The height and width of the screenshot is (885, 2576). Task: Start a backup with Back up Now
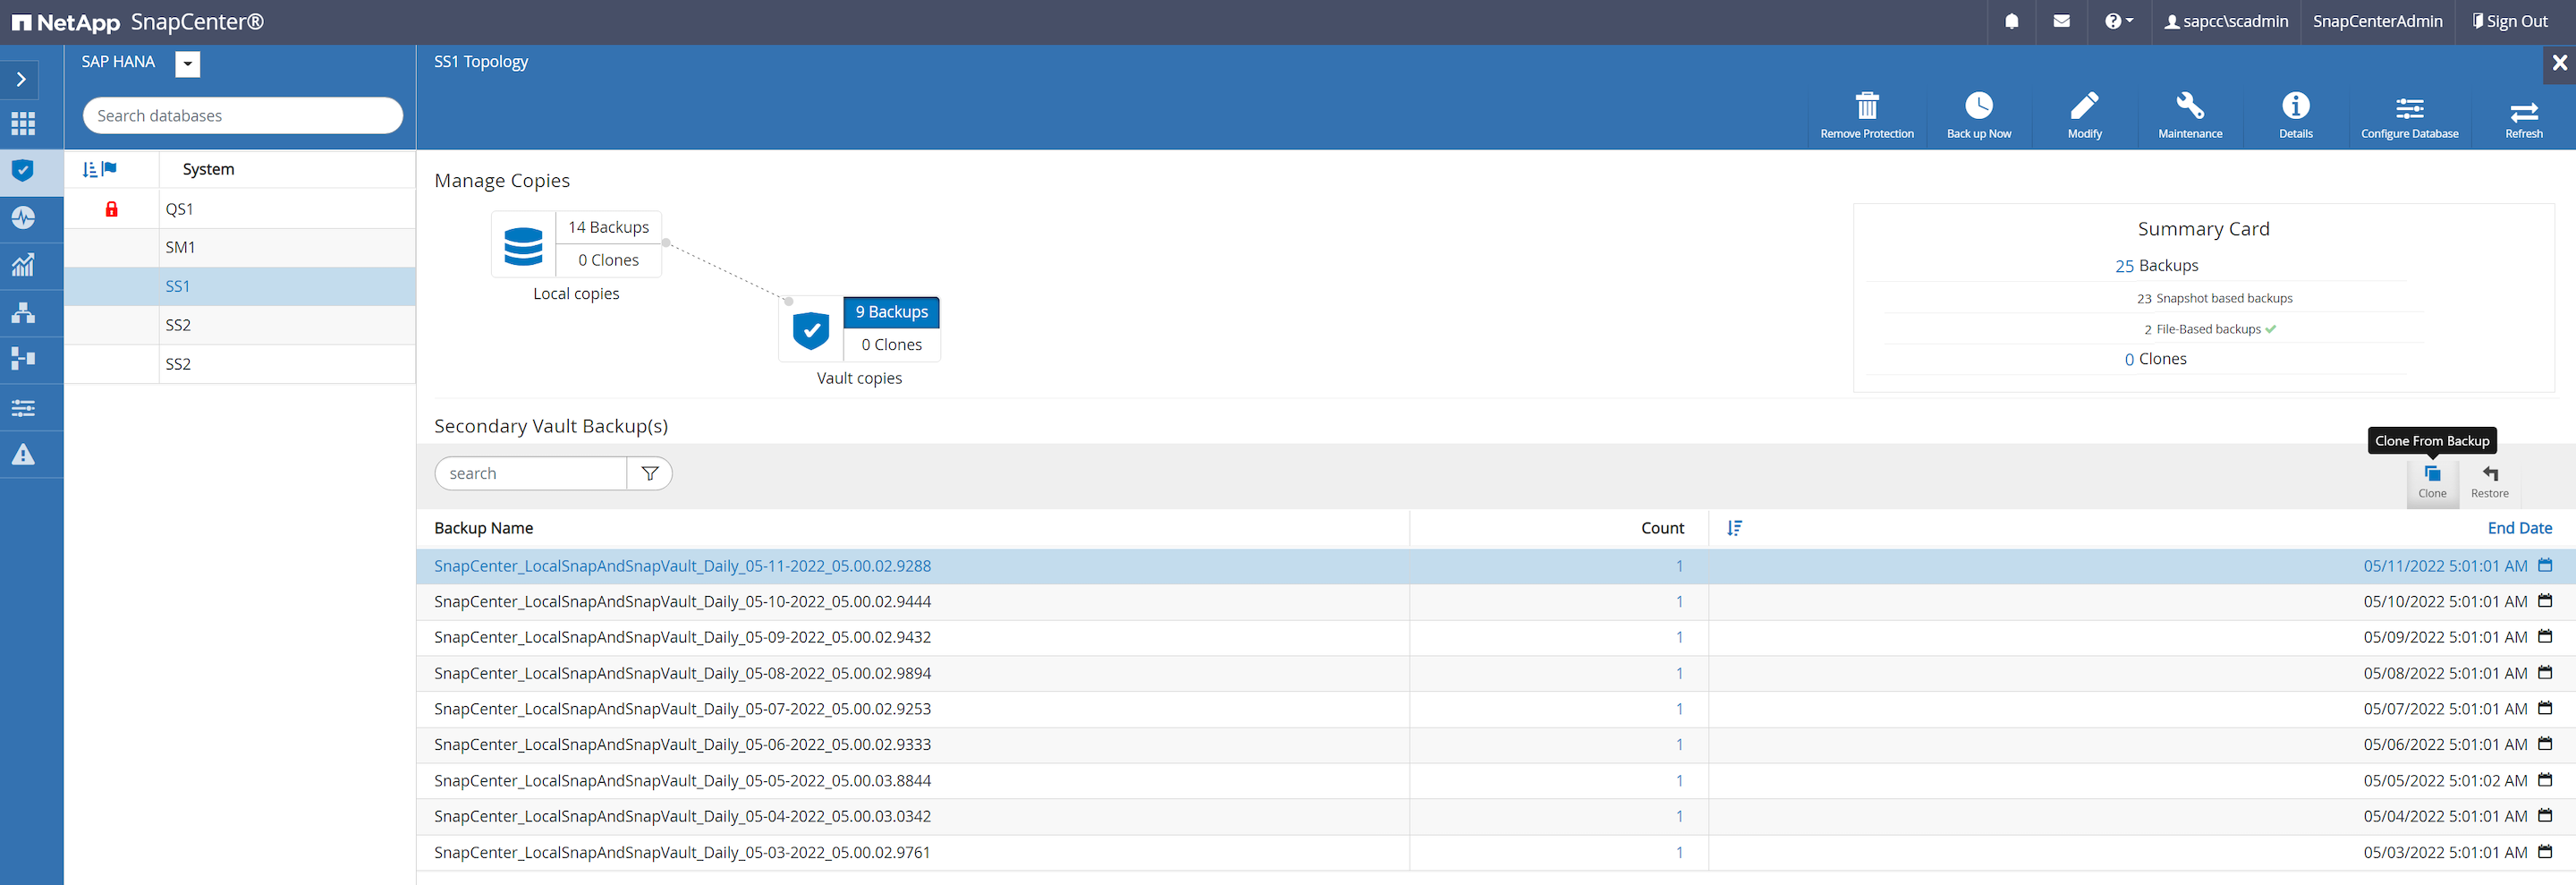[1978, 106]
